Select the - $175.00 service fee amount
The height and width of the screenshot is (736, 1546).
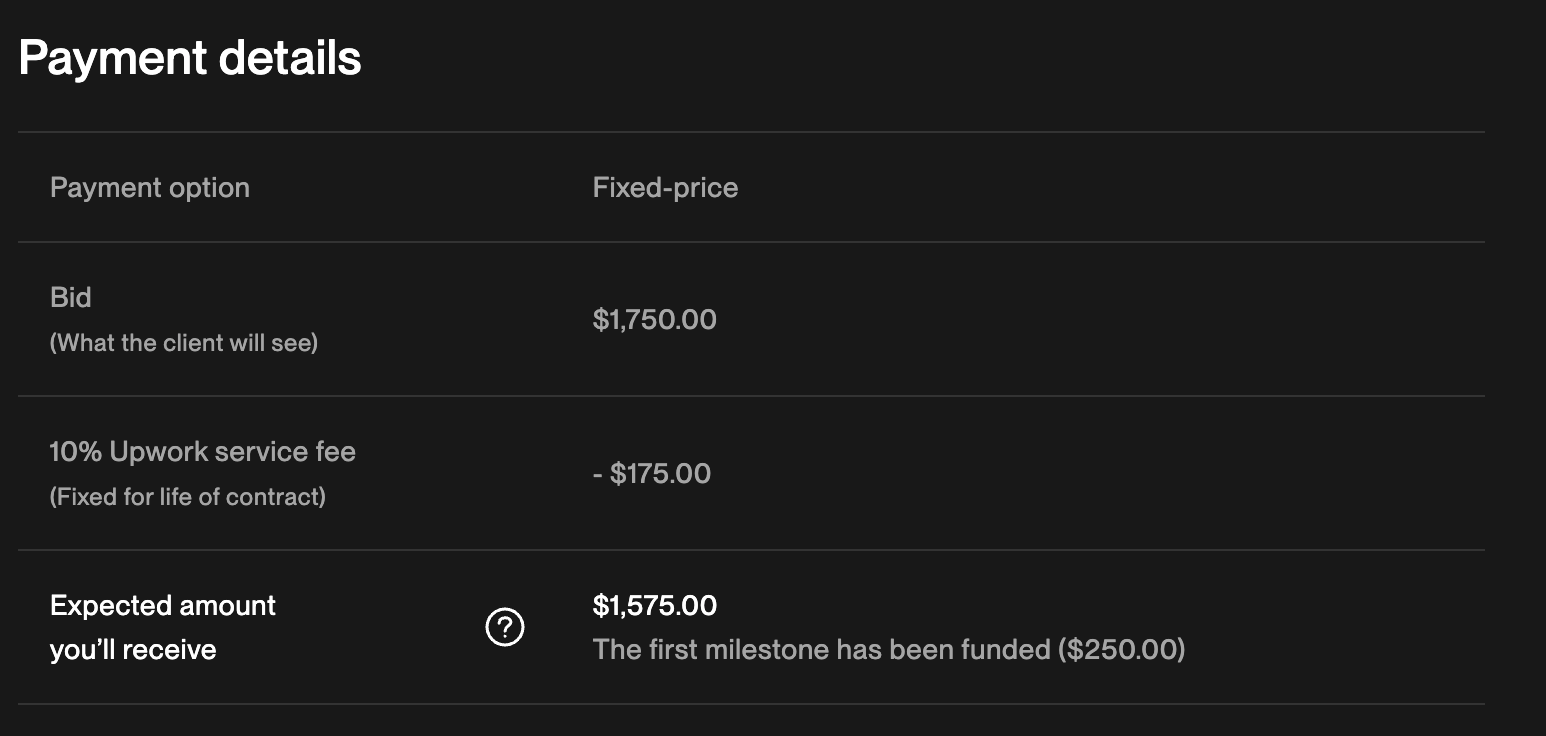651,474
